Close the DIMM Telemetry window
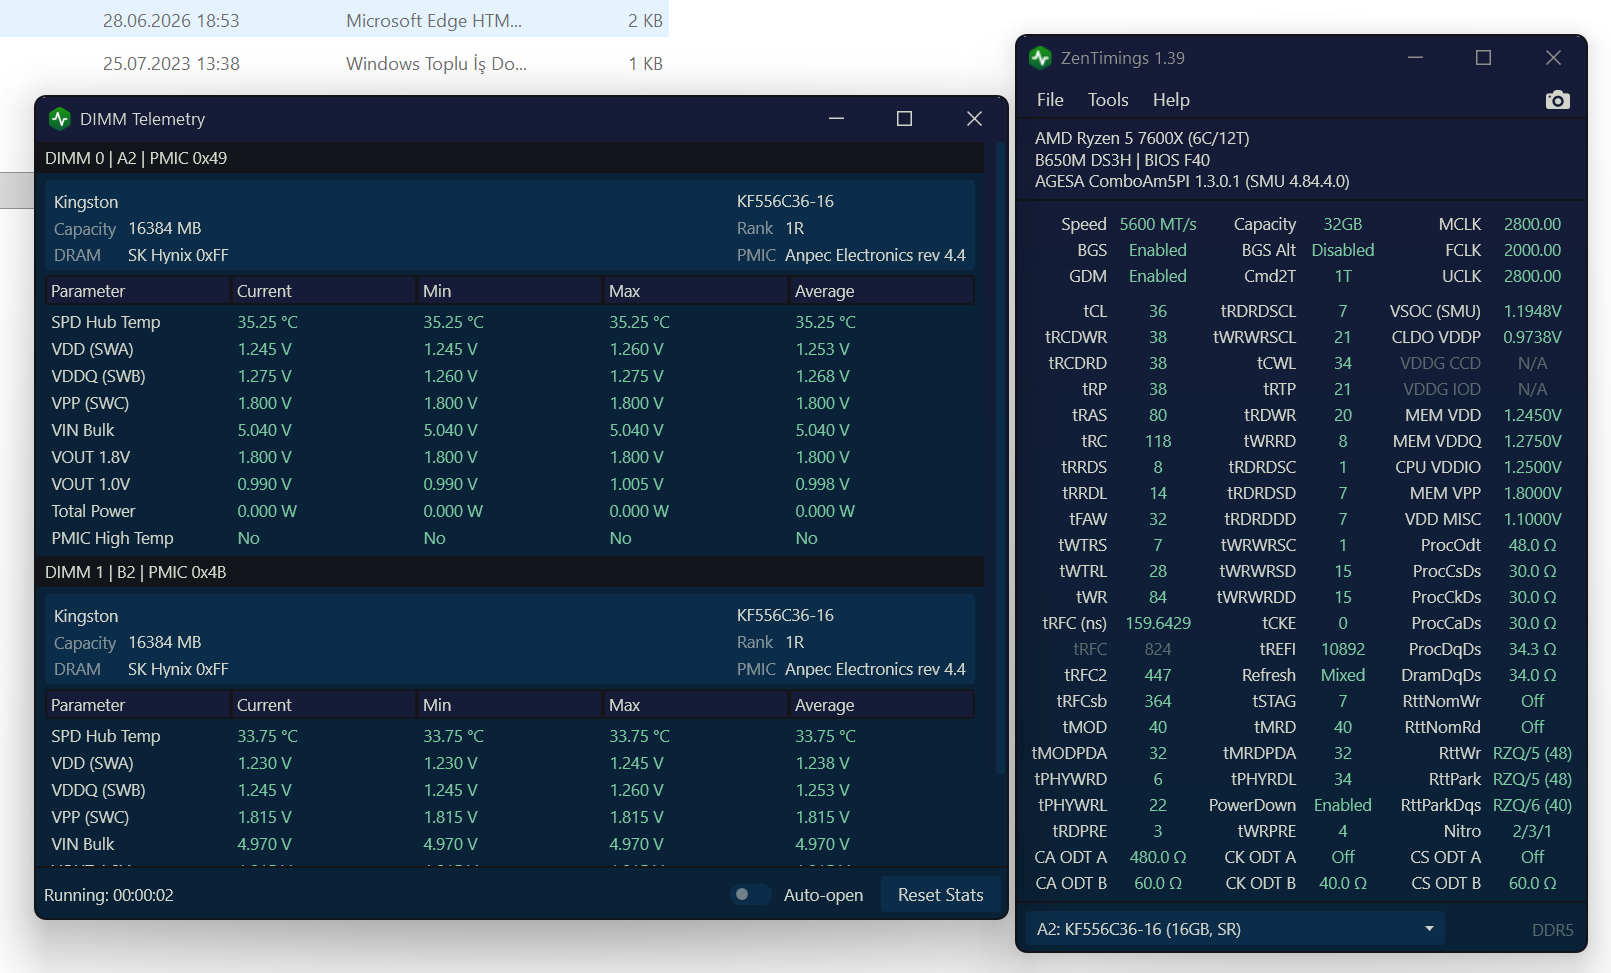The image size is (1611, 973). tap(974, 118)
